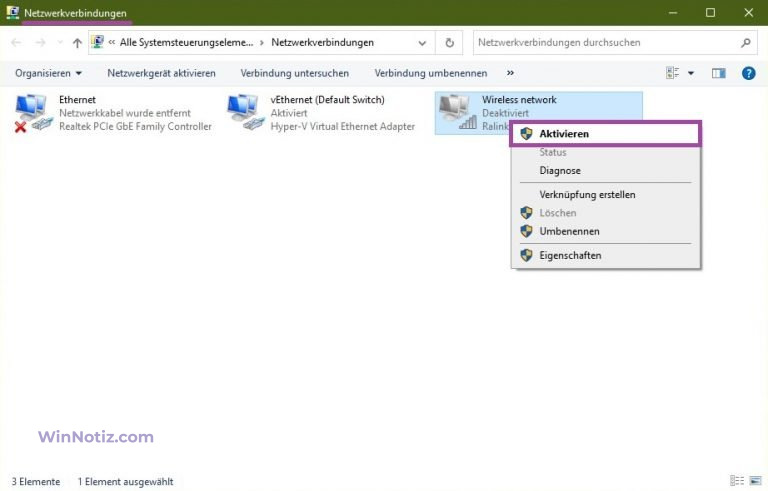Click the Wireless network adapter icon
This screenshot has width=768, height=491.
458,112
